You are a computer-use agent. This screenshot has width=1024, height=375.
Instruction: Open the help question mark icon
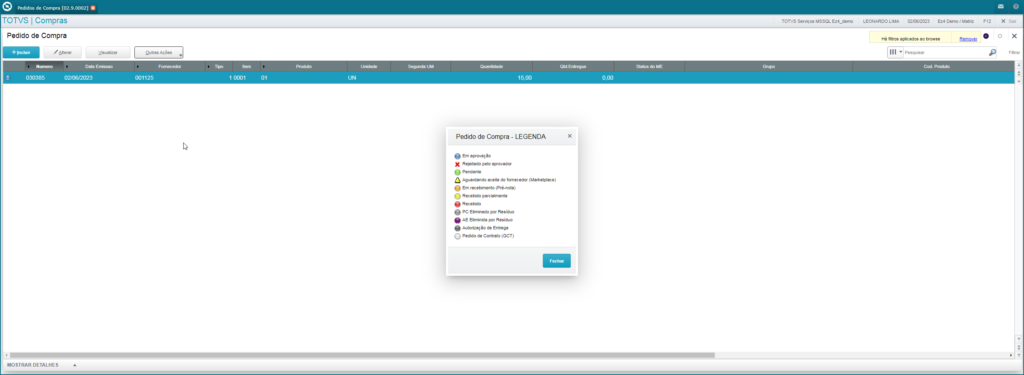[1016, 7]
